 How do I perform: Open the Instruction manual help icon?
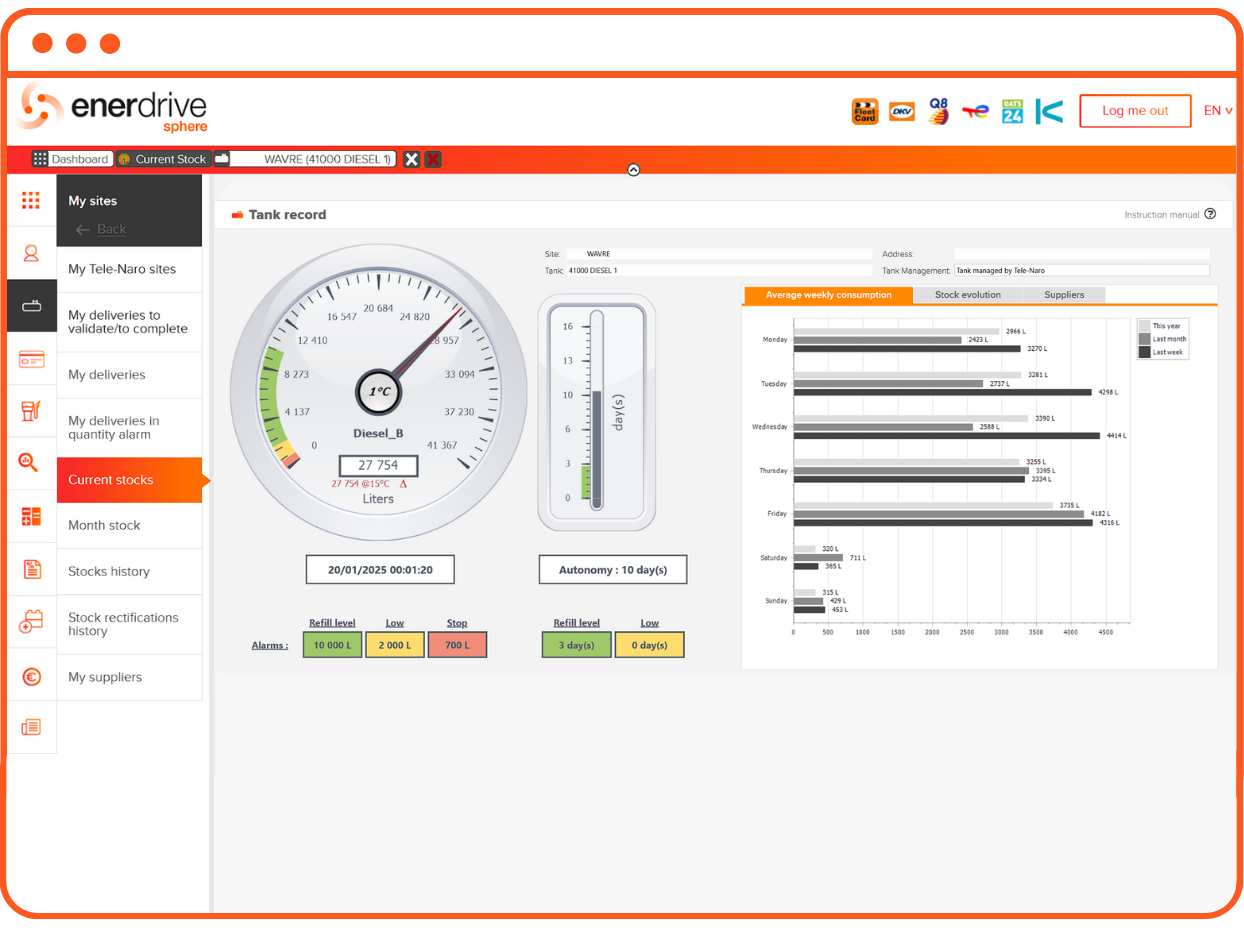pos(1210,214)
